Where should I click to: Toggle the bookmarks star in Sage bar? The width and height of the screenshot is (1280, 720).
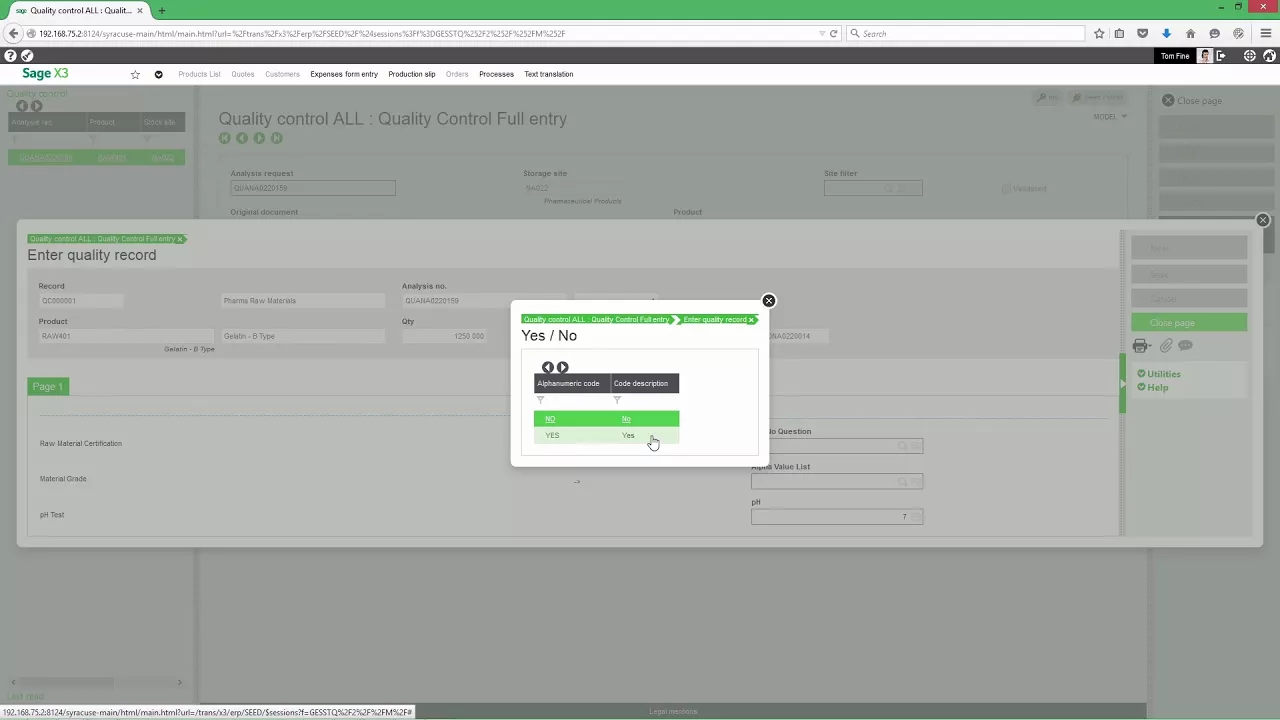pos(135,74)
